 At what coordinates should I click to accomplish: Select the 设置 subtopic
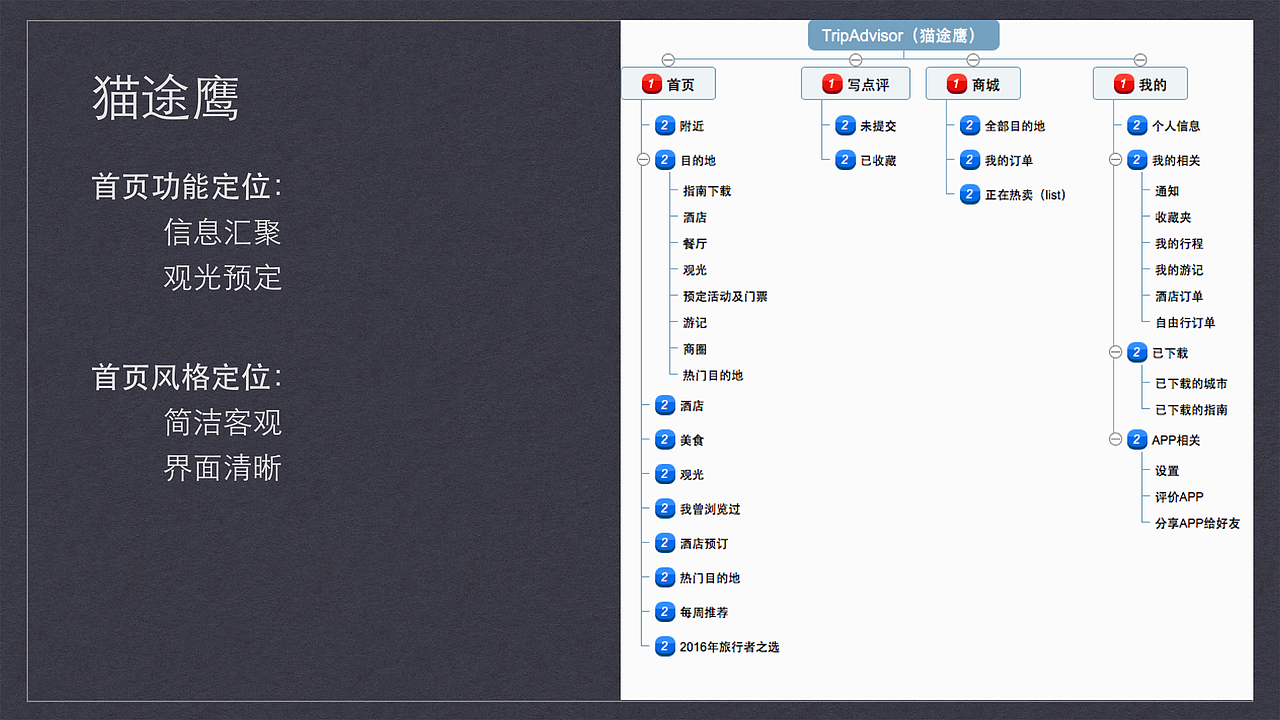[x=1167, y=471]
